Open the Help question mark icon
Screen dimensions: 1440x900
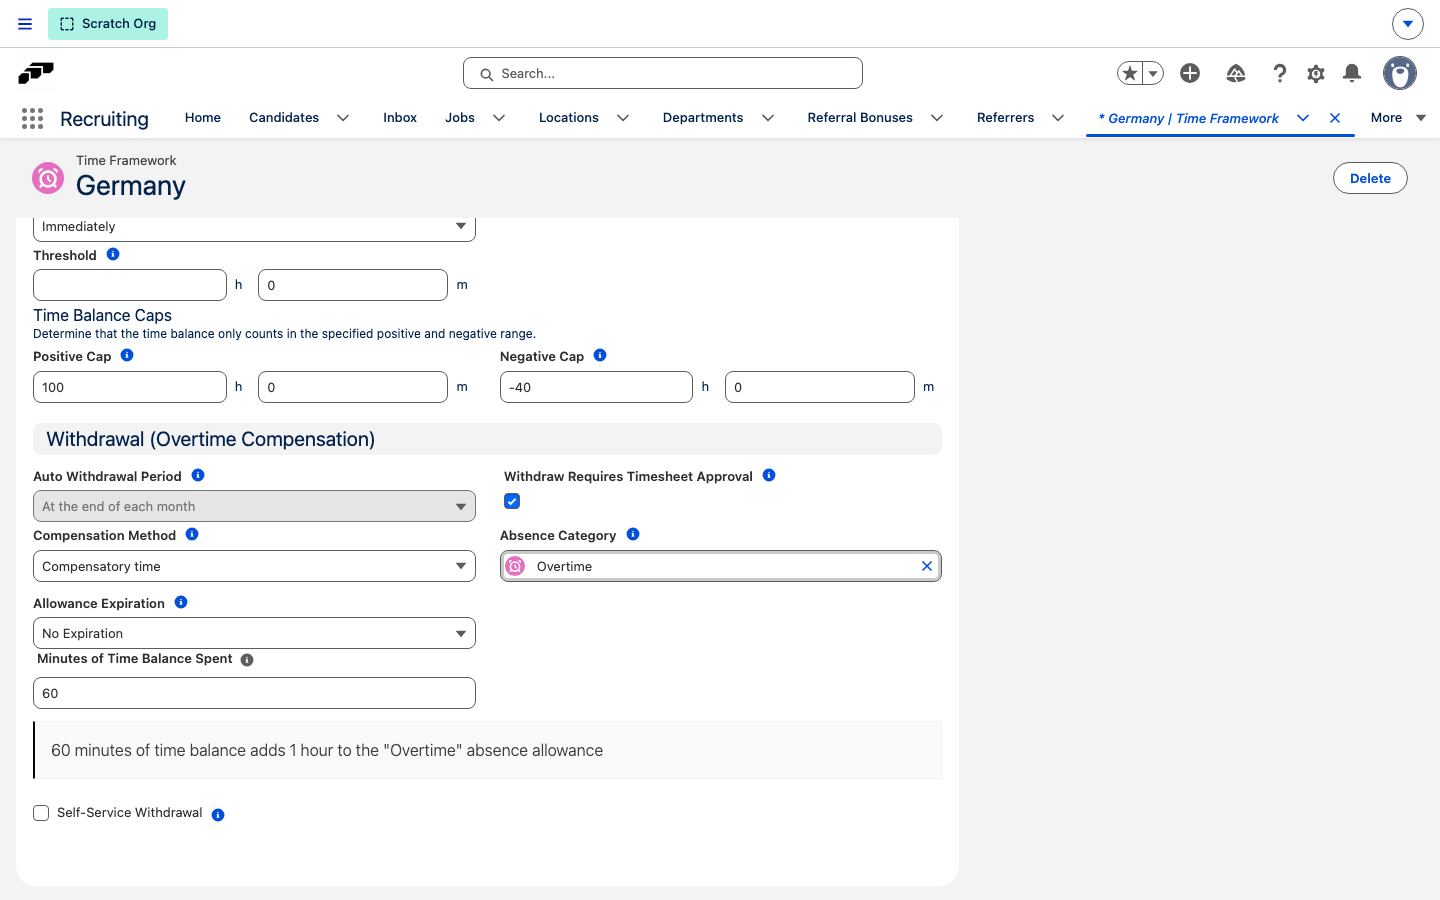pyautogui.click(x=1280, y=73)
